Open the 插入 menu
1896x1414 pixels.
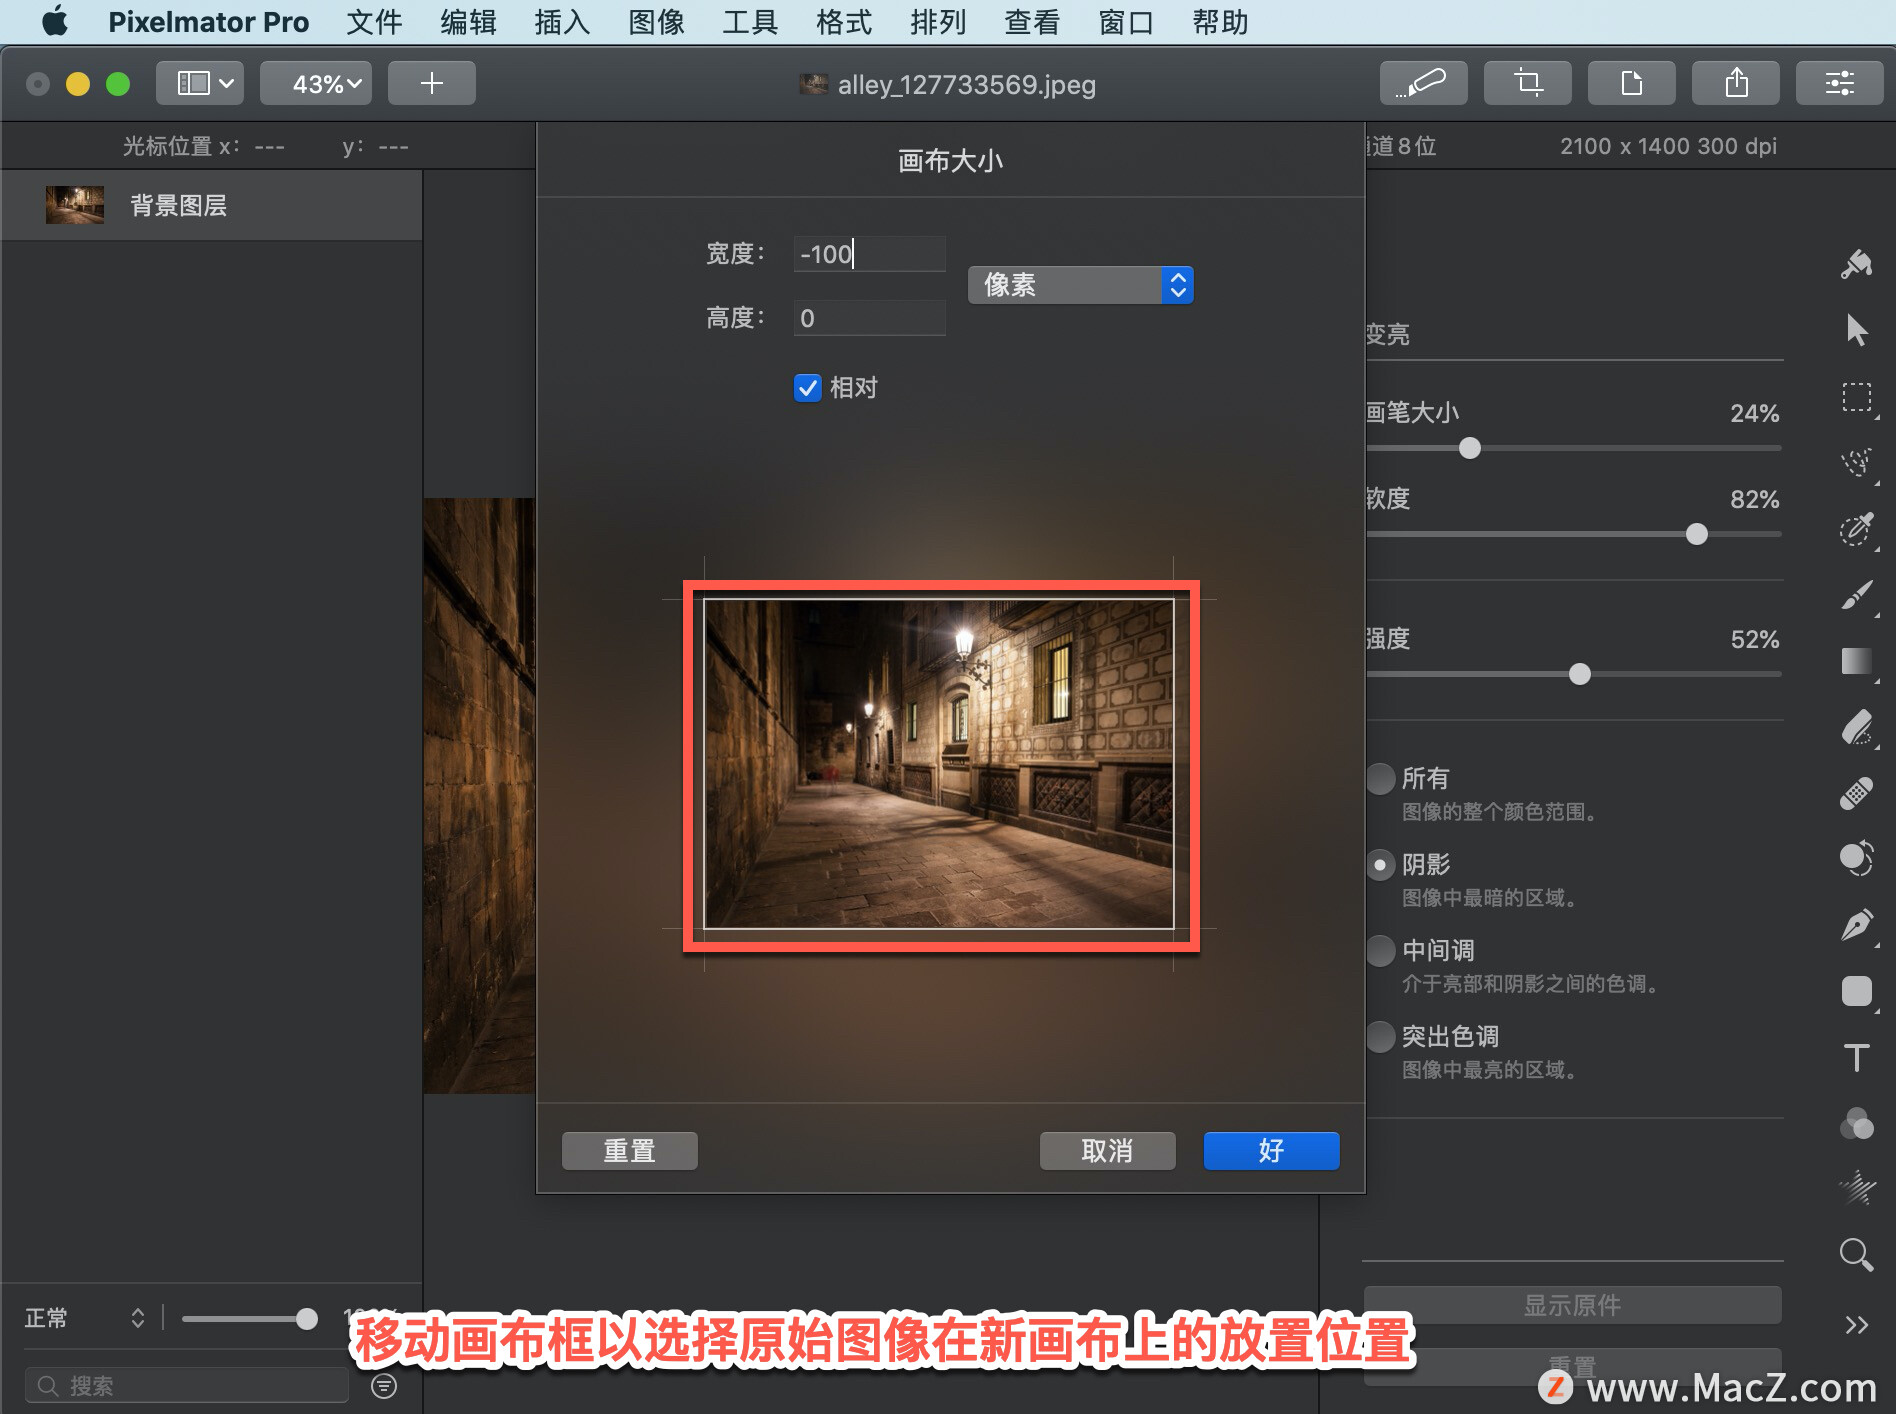tap(562, 21)
